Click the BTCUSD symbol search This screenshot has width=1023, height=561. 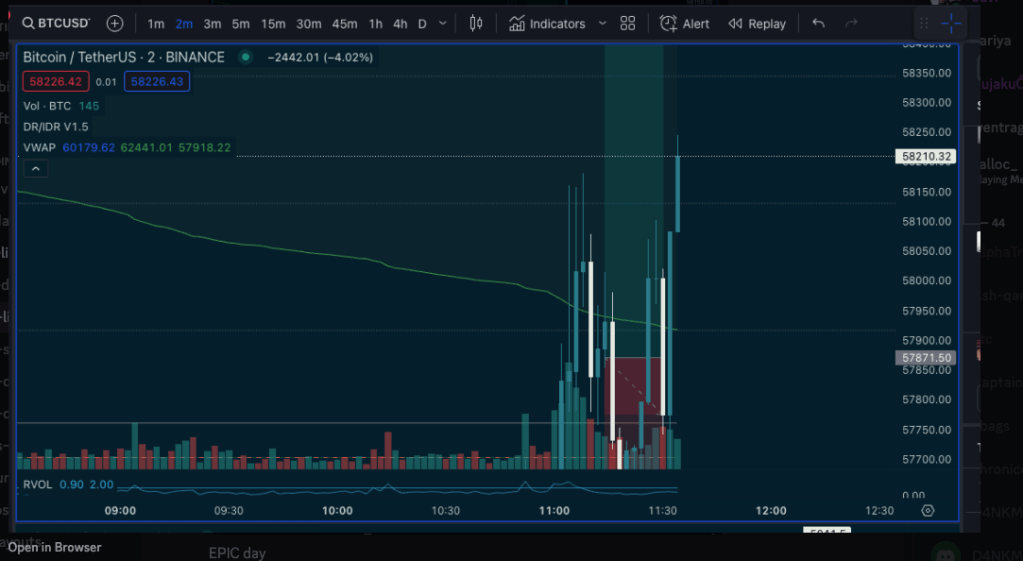56,23
